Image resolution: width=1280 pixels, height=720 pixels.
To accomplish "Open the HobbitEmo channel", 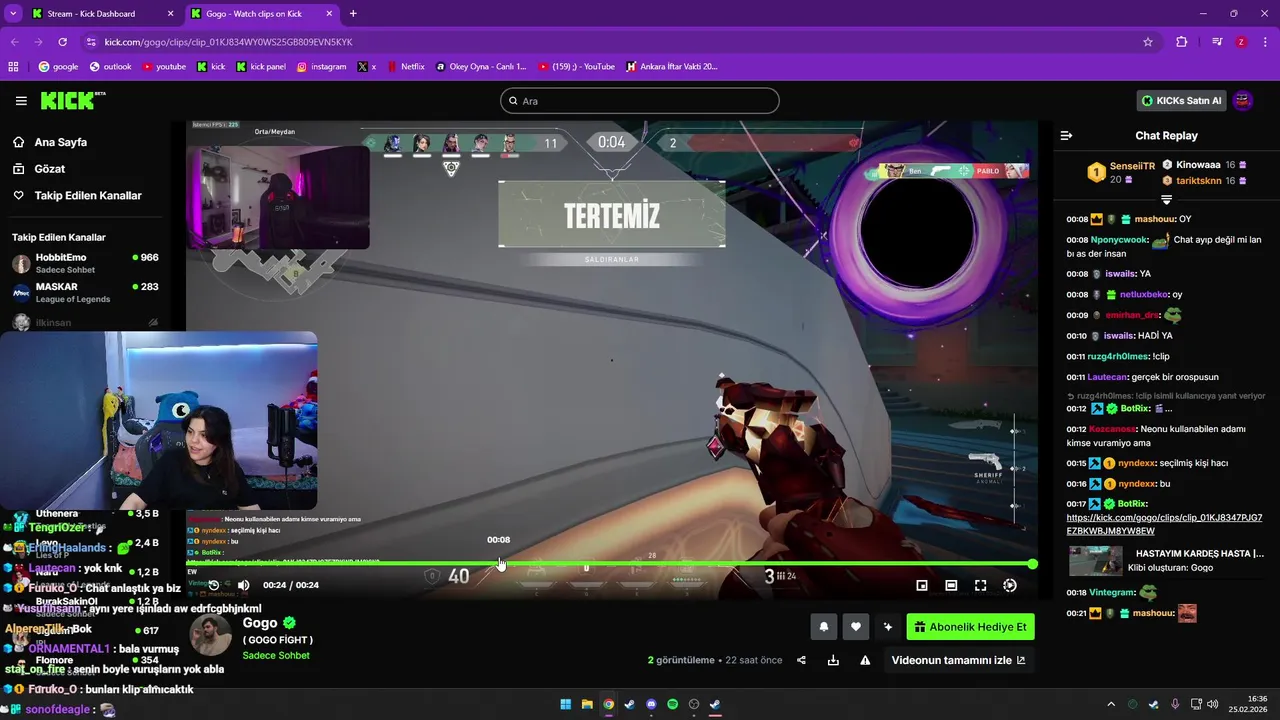I will (x=85, y=263).
